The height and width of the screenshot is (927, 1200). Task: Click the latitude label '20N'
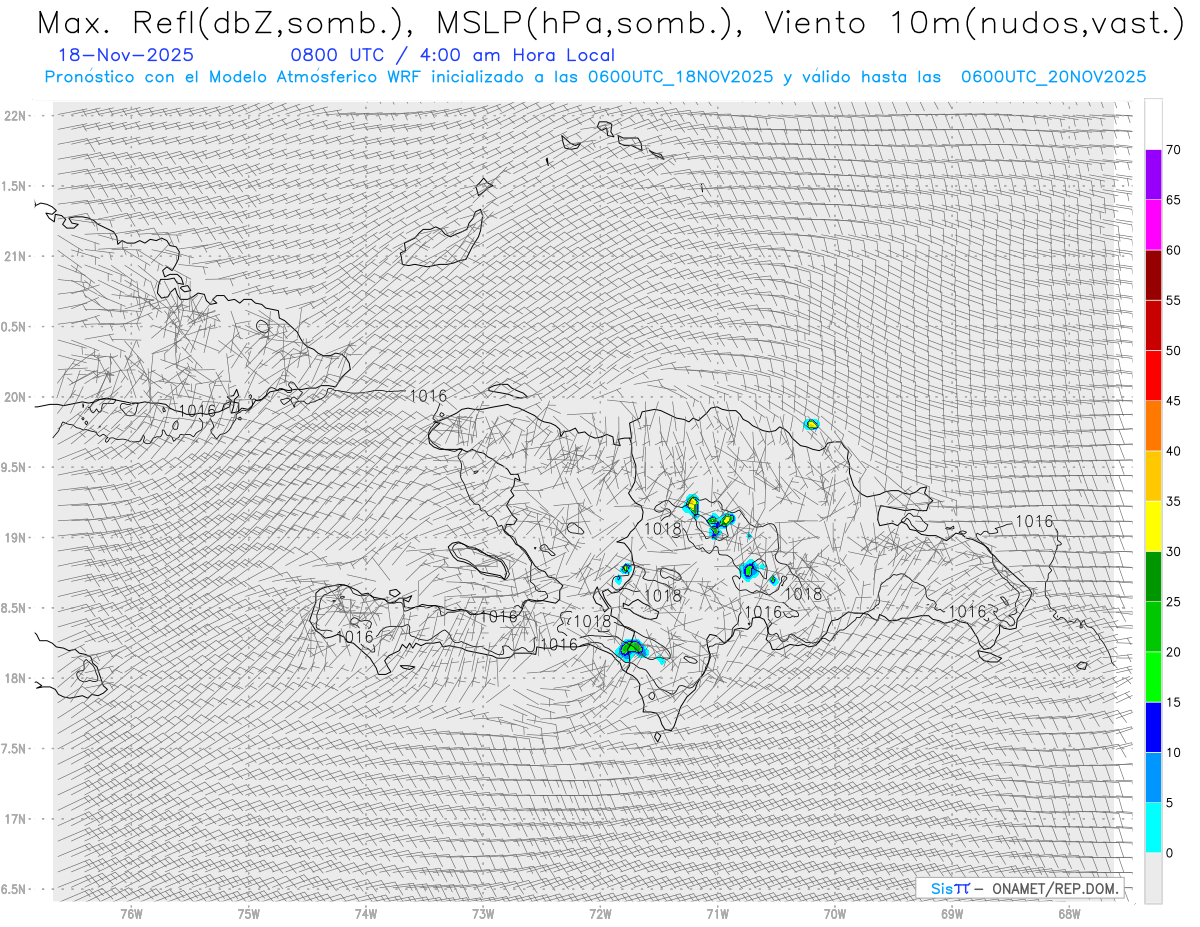pos(16,397)
